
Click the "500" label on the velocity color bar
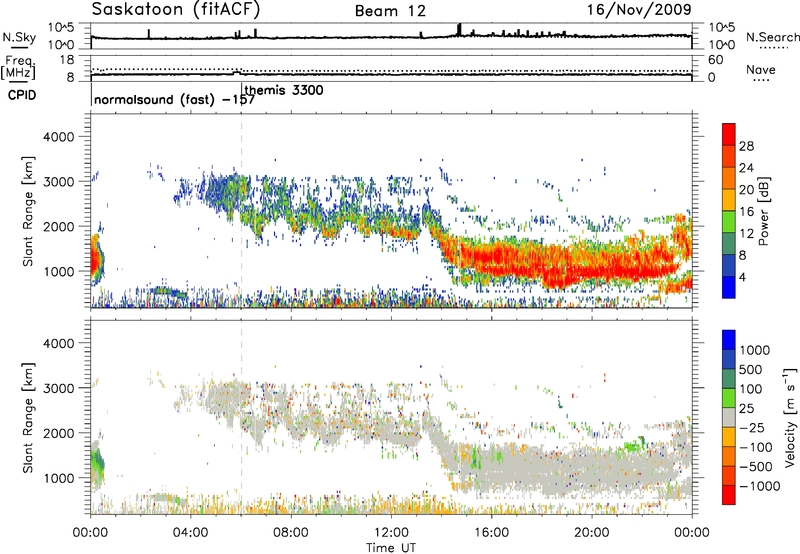751,370
